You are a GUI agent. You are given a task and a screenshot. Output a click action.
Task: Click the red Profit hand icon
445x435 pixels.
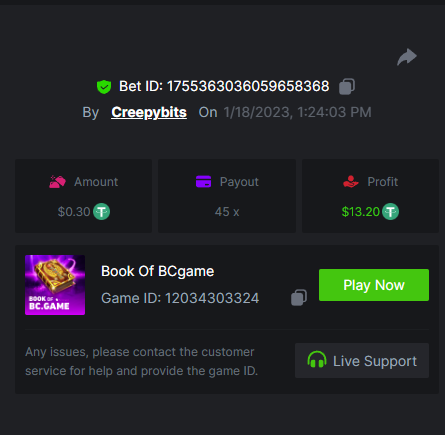pyautogui.click(x=351, y=182)
